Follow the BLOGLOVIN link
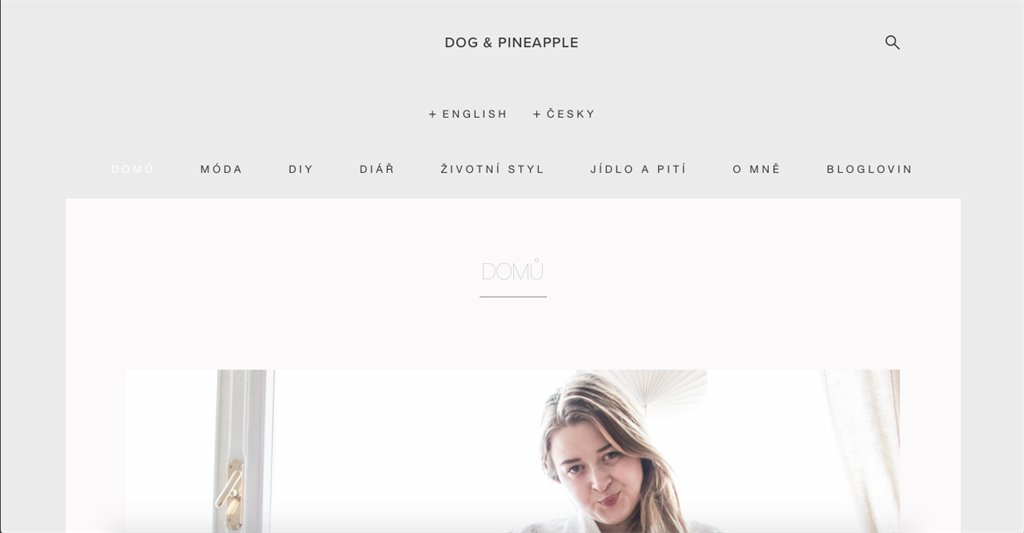Screen dimensions: 1024x533 pyautogui.click(x=869, y=169)
